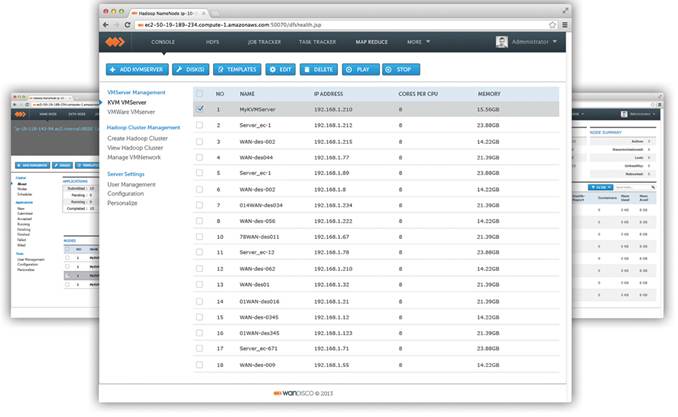Expand the MORE dropdown in the navbar

(x=418, y=42)
